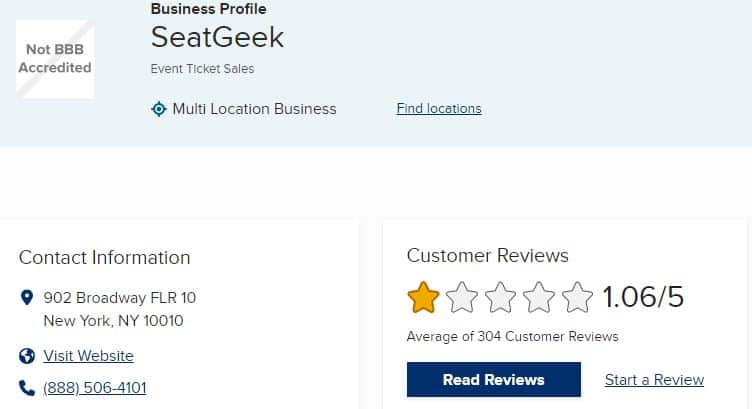Click the Multi Location Business label
The height and width of the screenshot is (409, 752).
[x=254, y=109]
